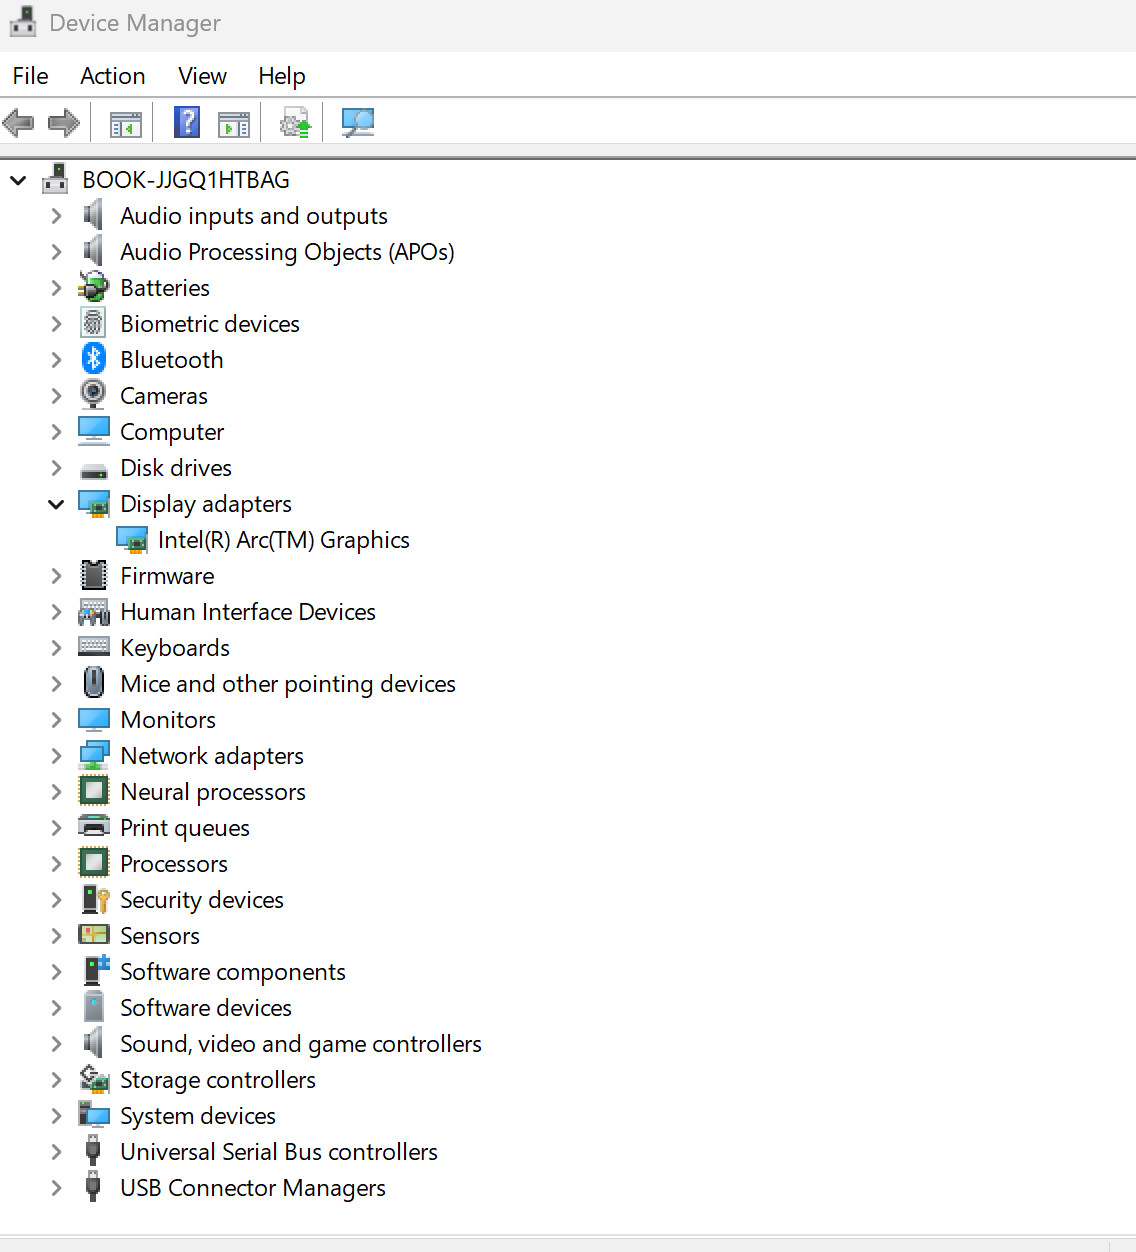The height and width of the screenshot is (1252, 1136).
Task: Select the Print queues label
Action: (185, 828)
